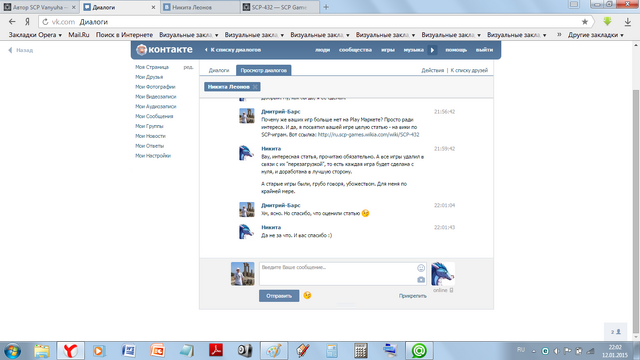Attach a photo using the camera icon

(421, 280)
